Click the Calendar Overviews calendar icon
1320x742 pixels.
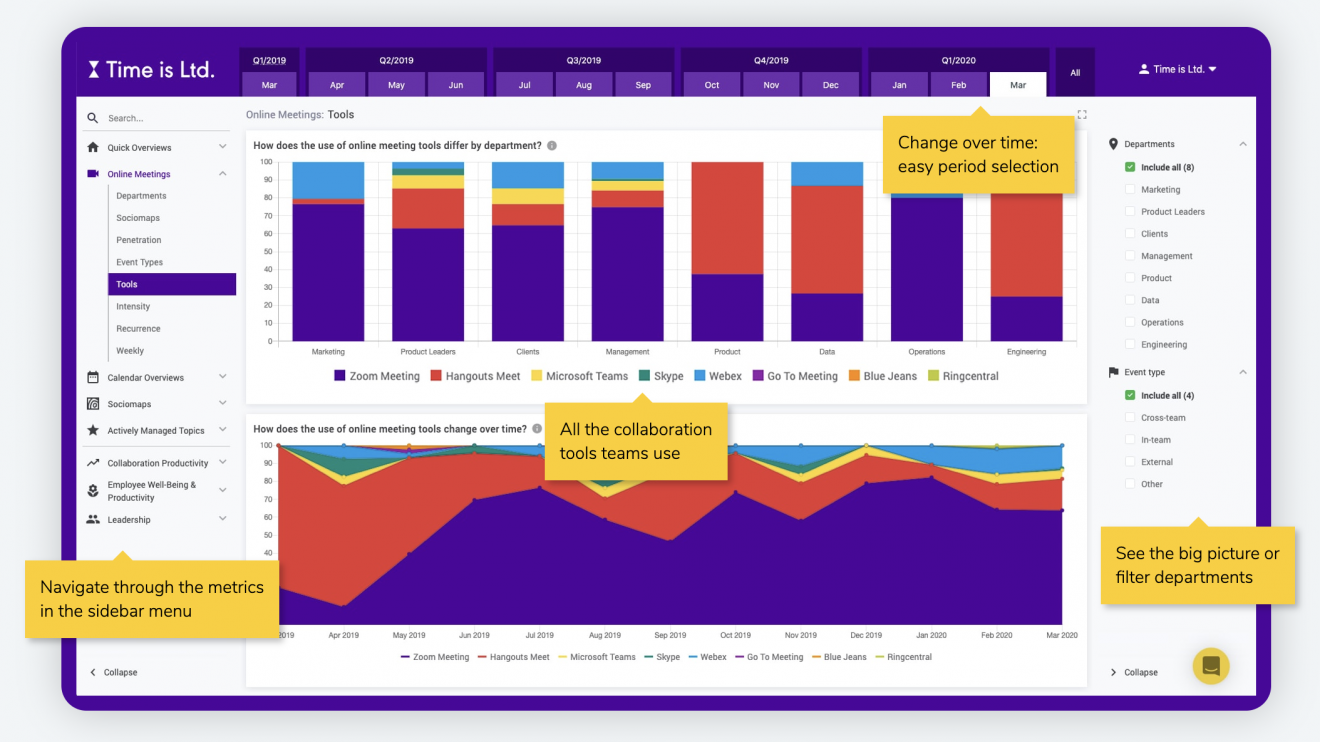click(93, 378)
